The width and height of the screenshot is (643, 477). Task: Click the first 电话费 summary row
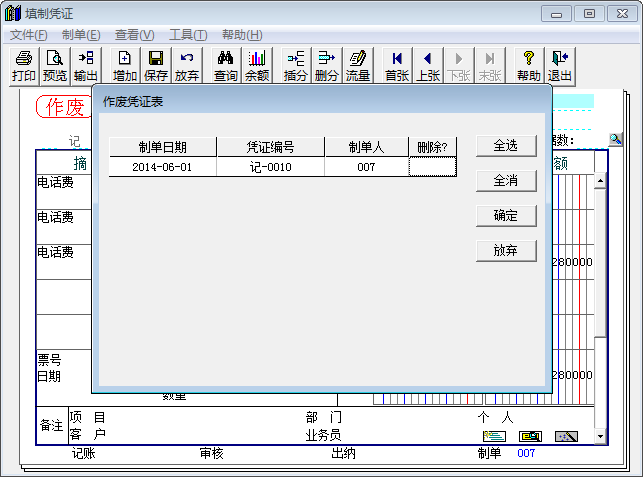(64, 192)
